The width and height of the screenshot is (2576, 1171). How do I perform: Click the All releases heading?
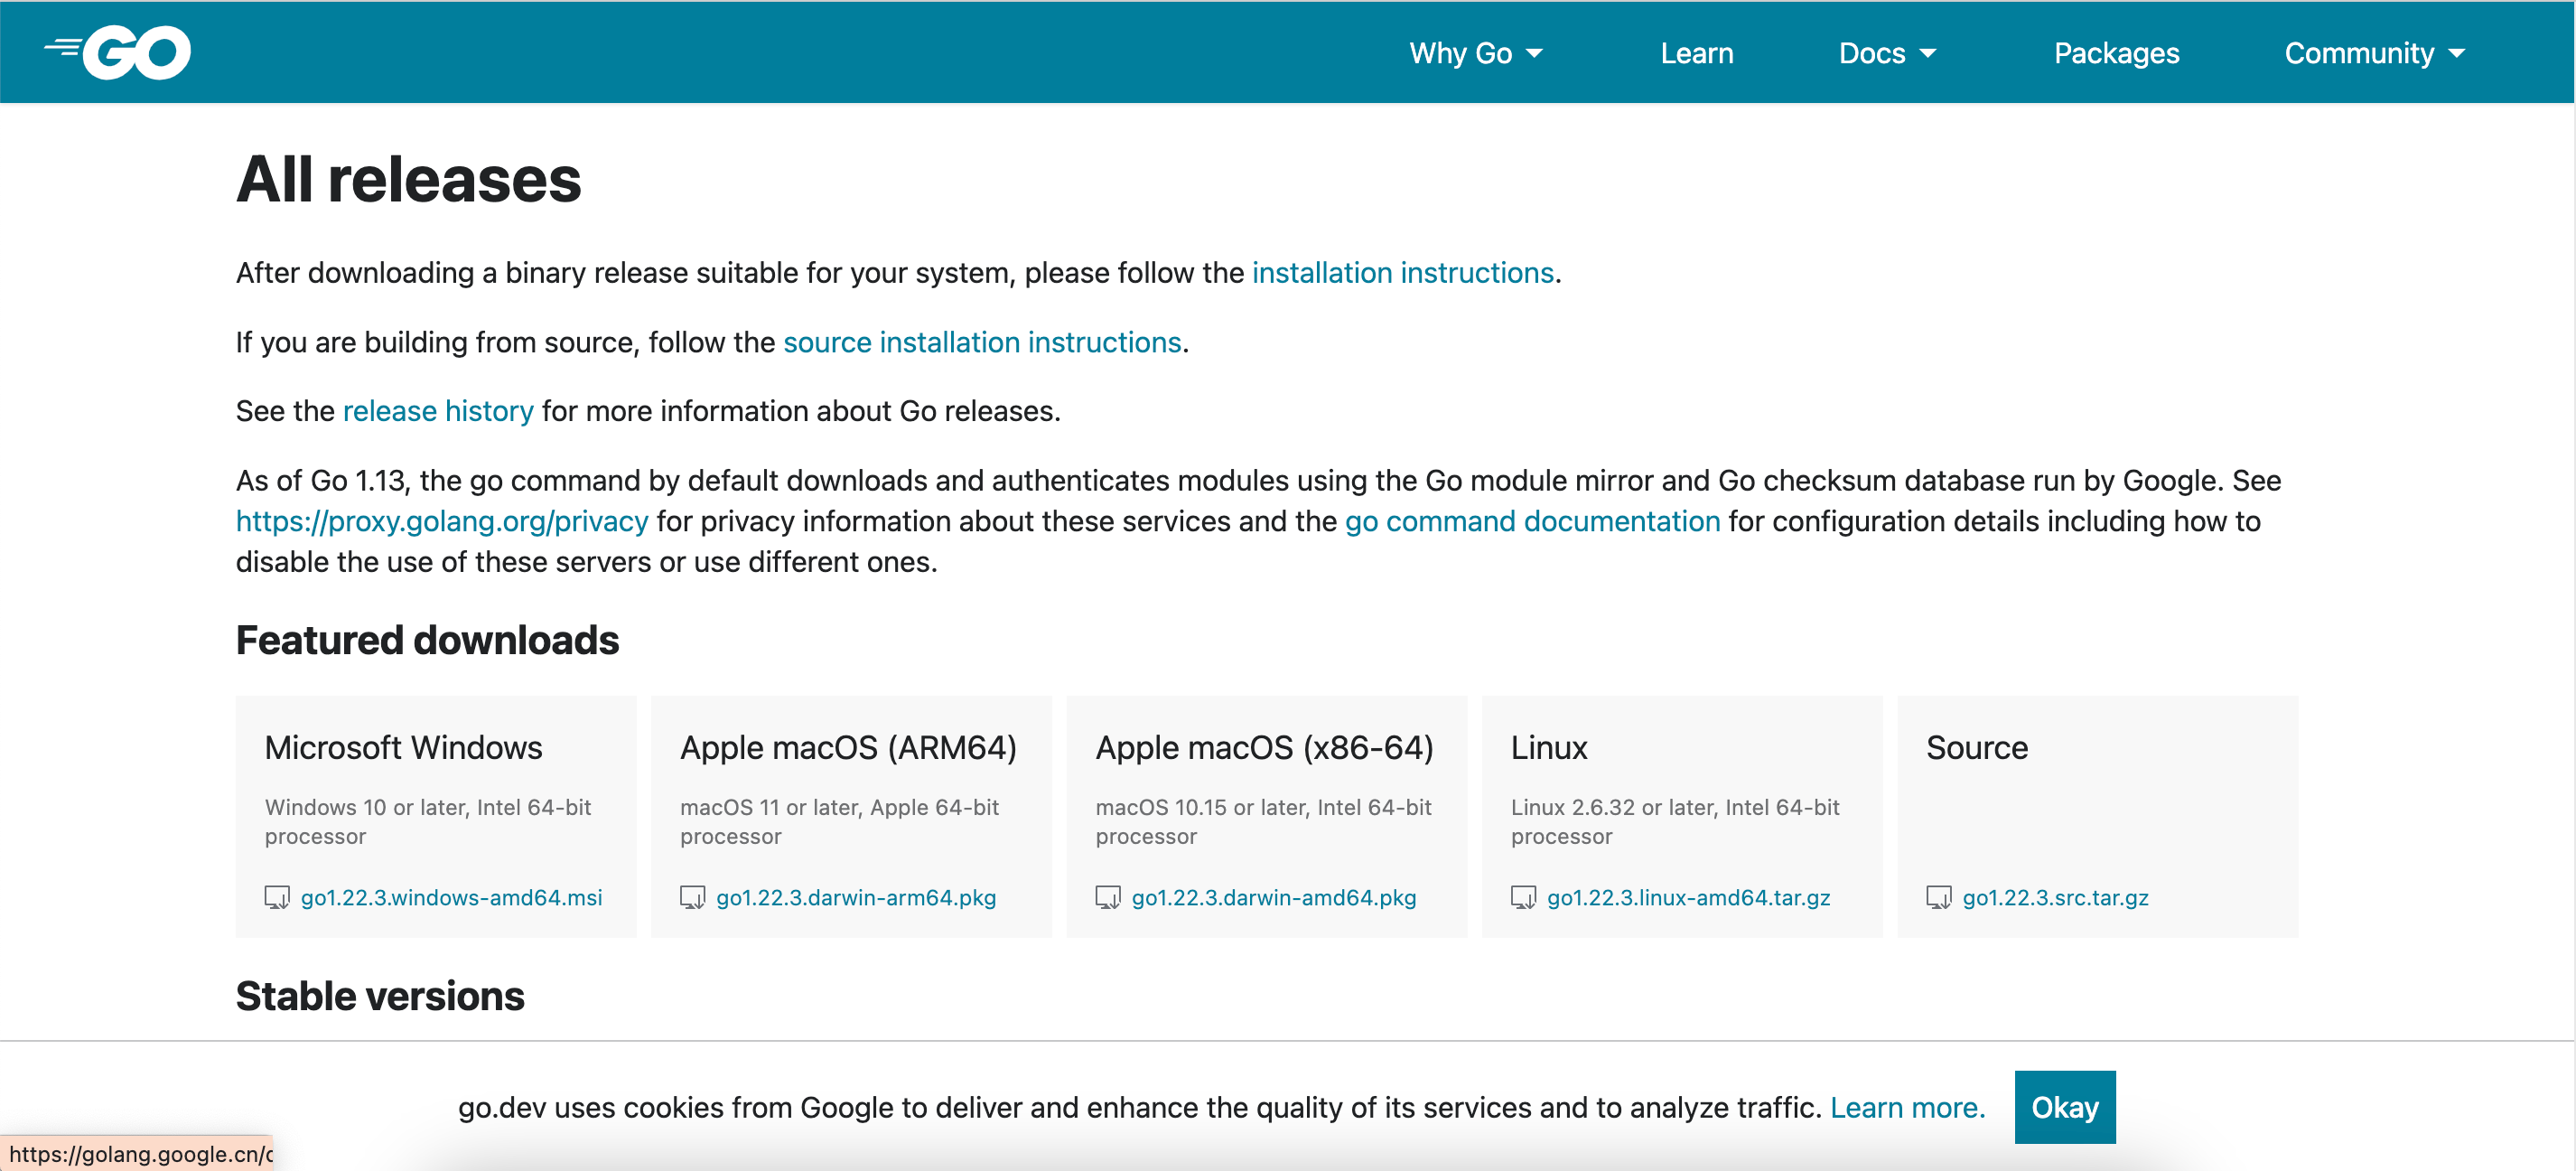click(x=408, y=179)
